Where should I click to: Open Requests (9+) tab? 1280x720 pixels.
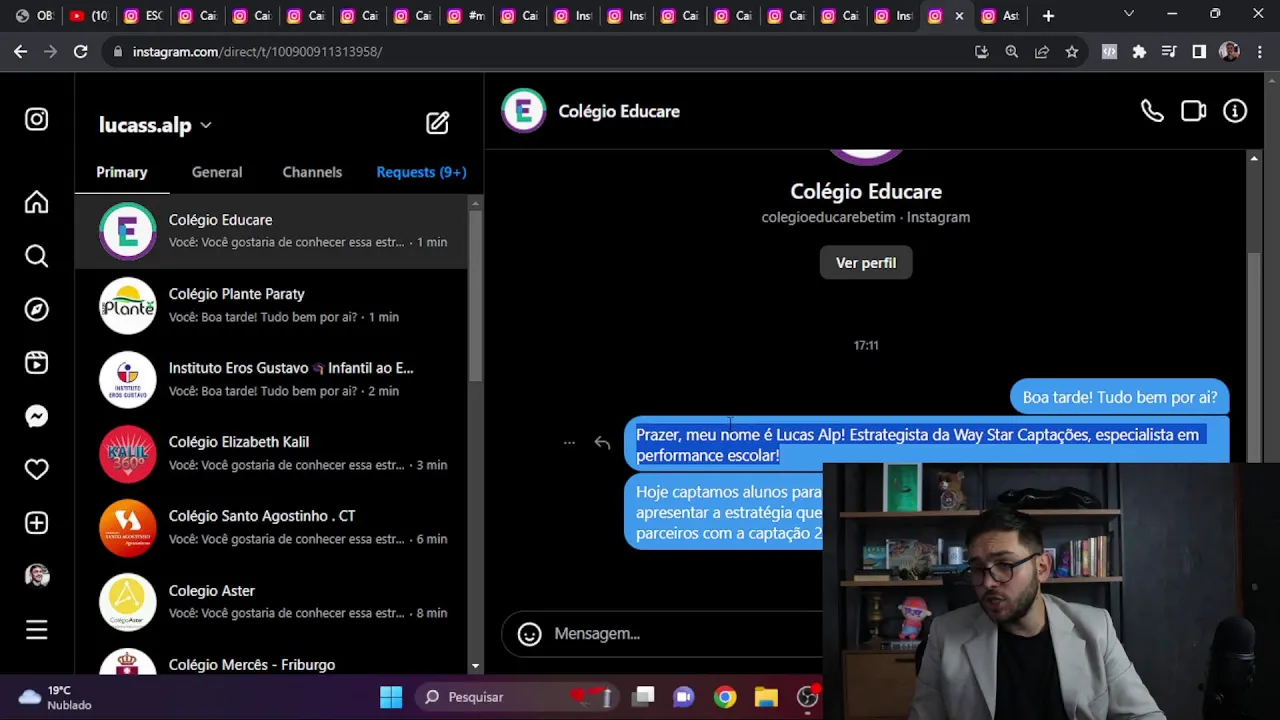[x=421, y=172]
